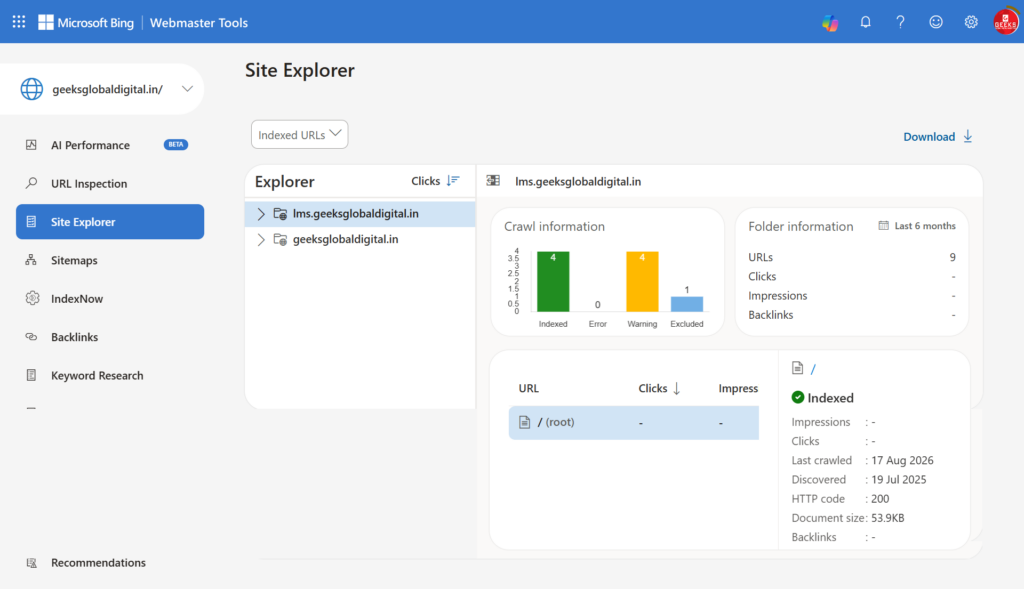The height and width of the screenshot is (589, 1024).
Task: Sort table by Clicks column arrow
Action: 677,389
